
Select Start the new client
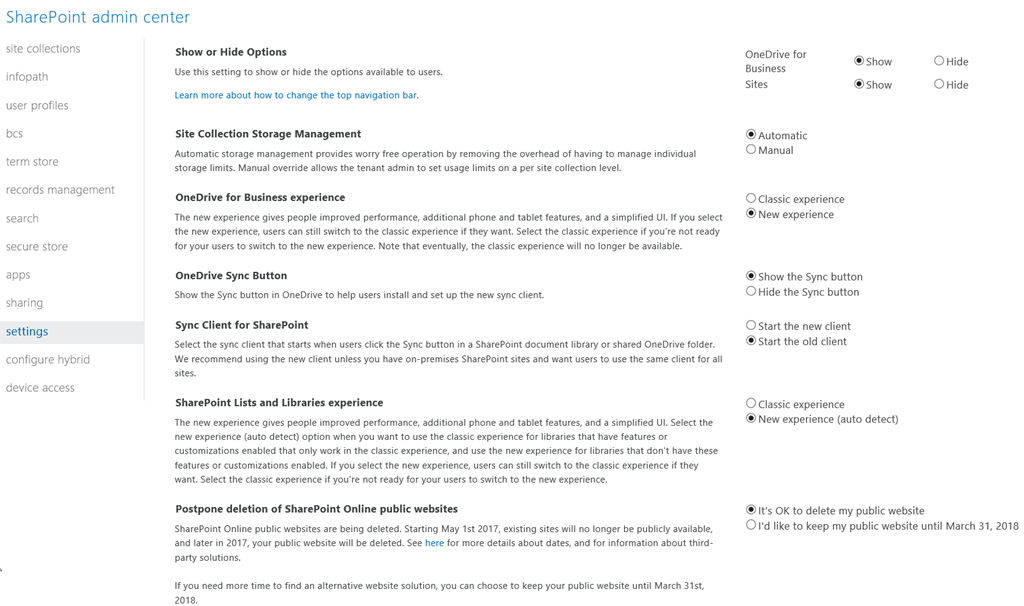(x=751, y=326)
